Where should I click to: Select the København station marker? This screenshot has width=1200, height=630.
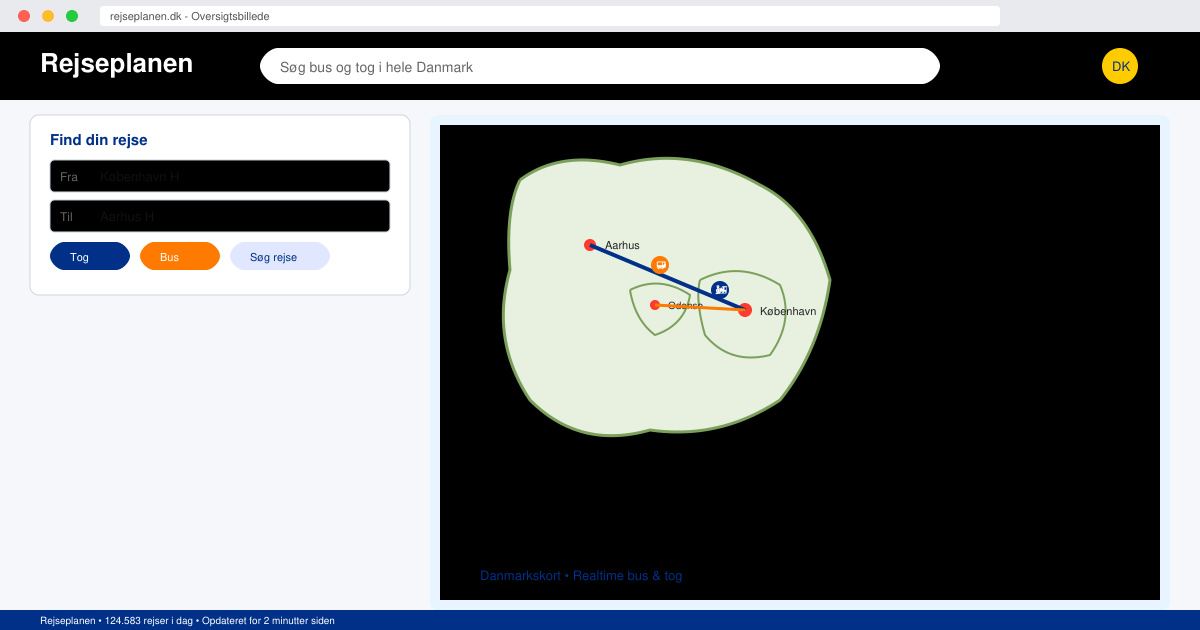click(745, 310)
